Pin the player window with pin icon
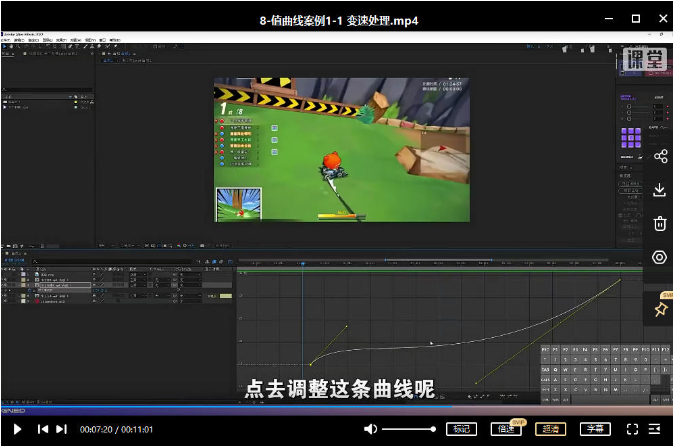The image size is (679, 447). pyautogui.click(x=661, y=309)
